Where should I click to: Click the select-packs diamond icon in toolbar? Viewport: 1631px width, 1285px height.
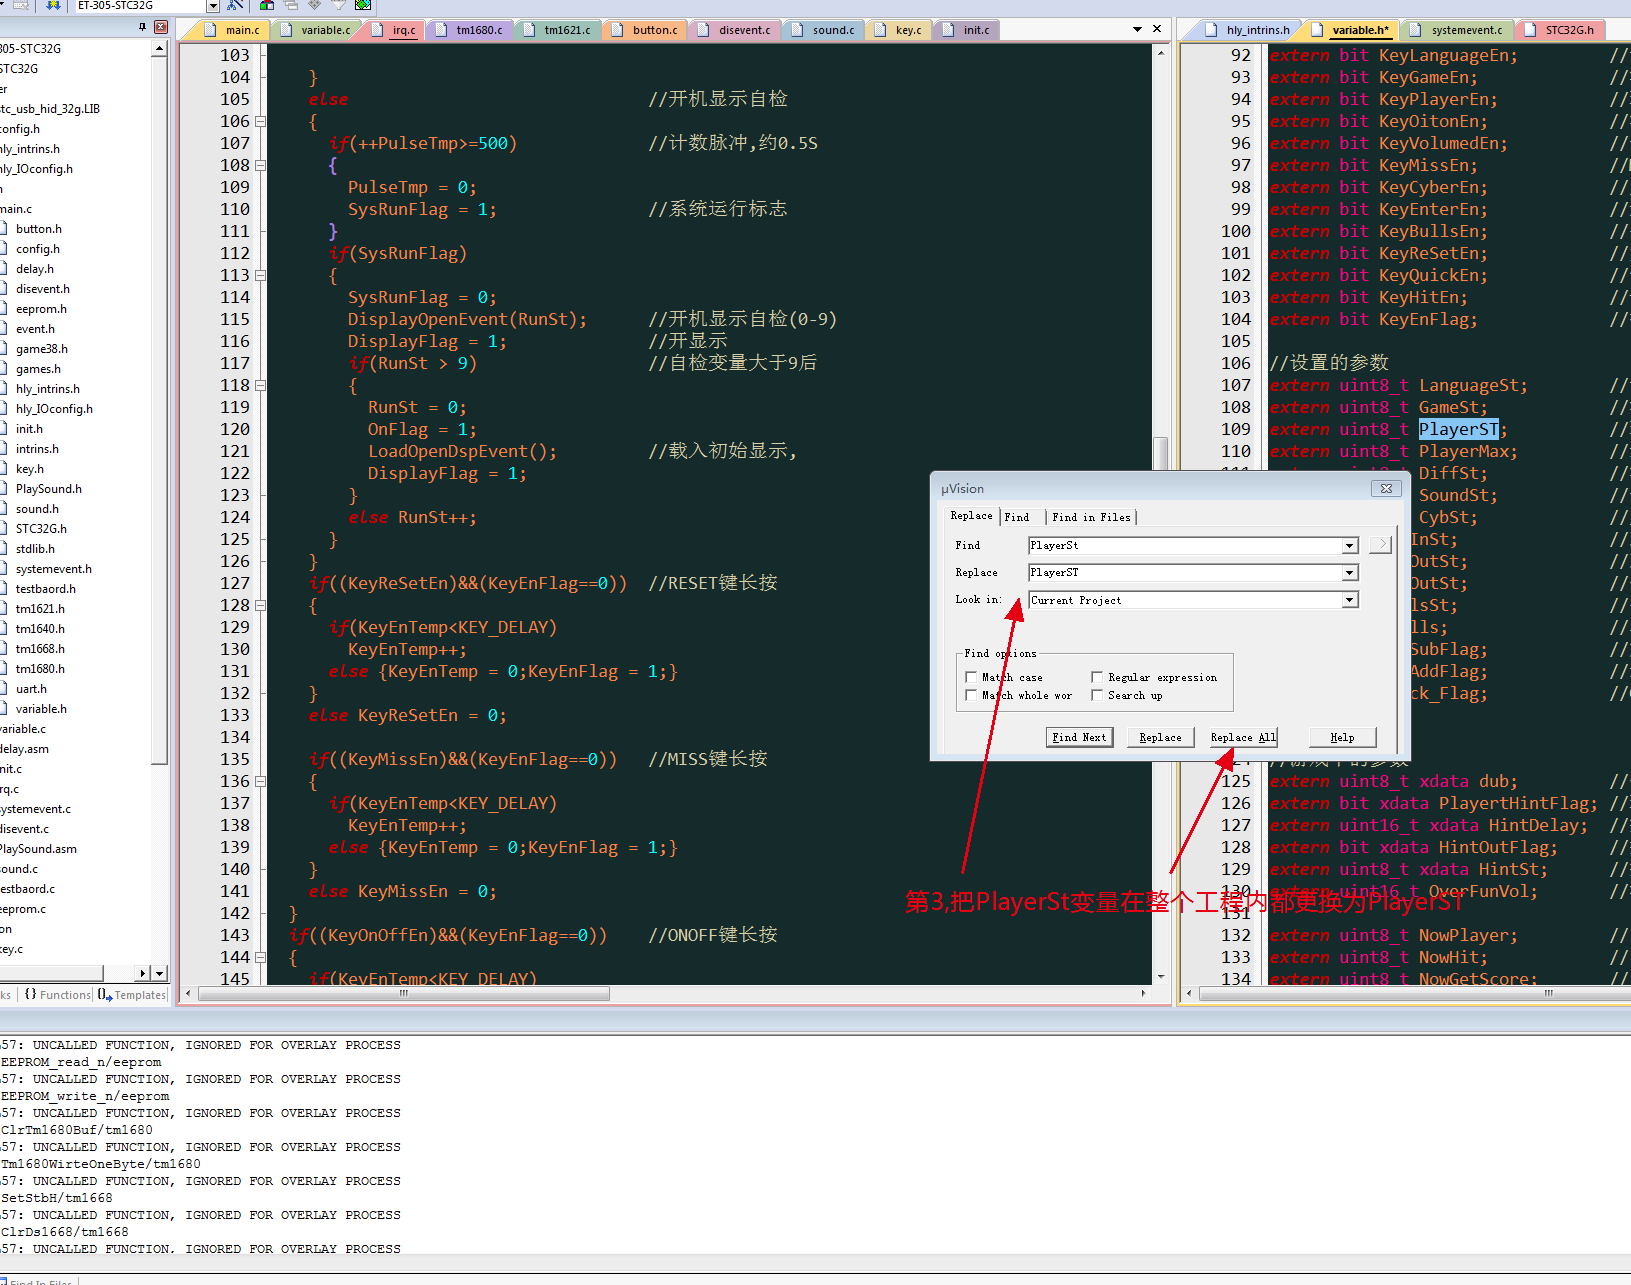315,5
